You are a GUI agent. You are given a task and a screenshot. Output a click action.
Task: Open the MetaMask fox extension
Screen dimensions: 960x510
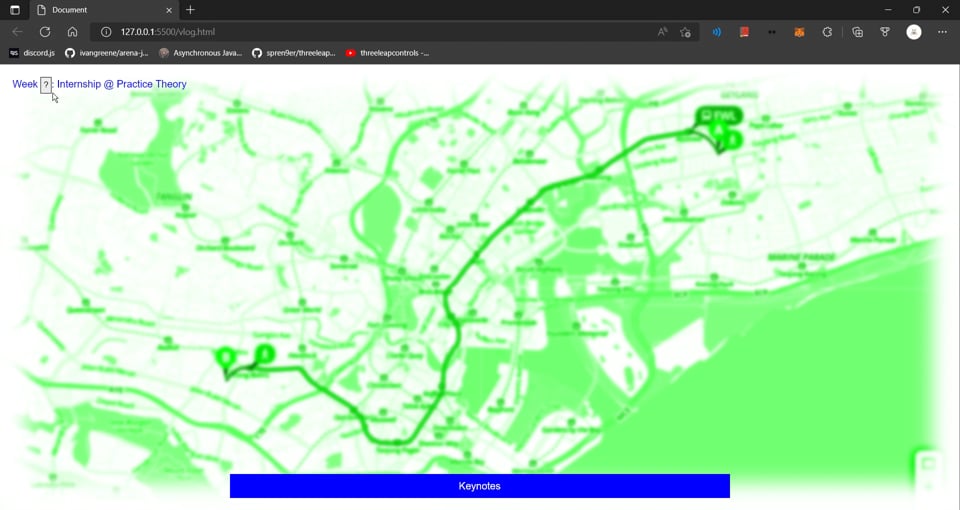[799, 32]
